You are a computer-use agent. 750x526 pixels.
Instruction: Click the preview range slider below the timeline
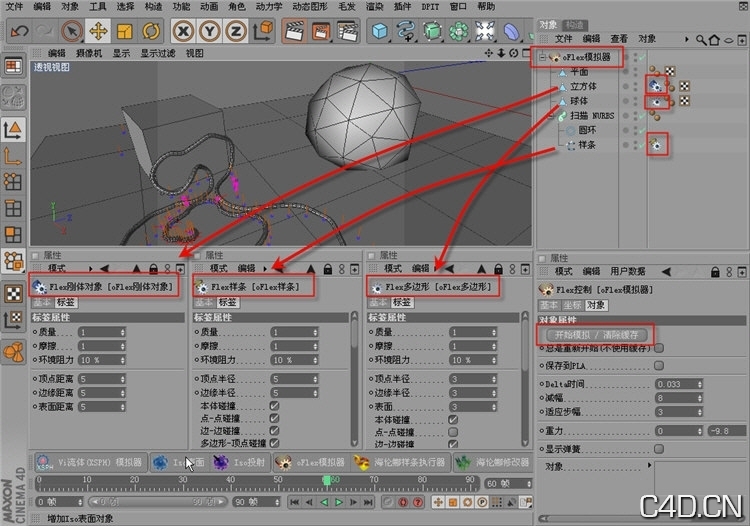click(x=156, y=502)
